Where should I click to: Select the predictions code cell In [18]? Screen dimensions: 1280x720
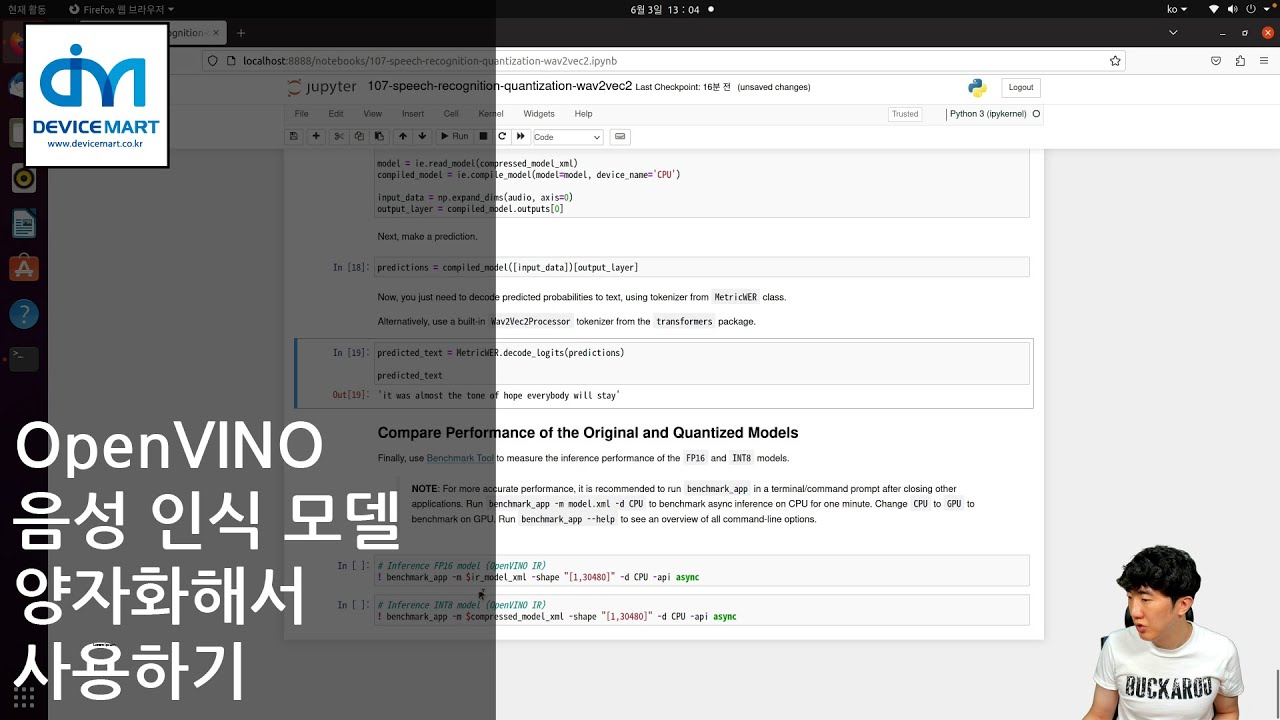[701, 267]
